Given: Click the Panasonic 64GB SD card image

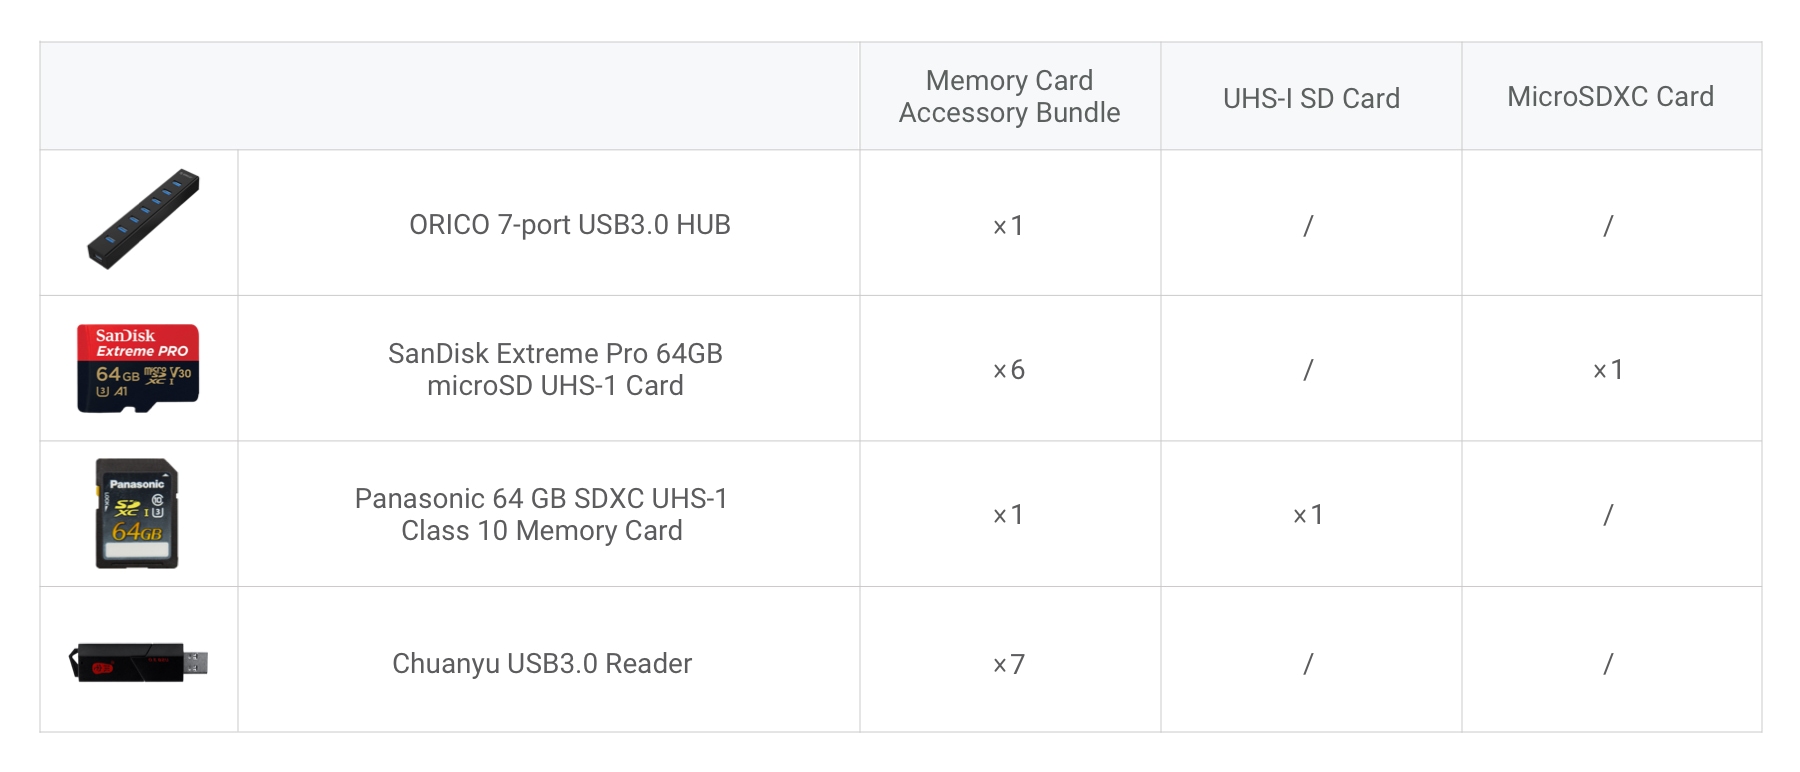Looking at the screenshot, I should pos(137,514).
